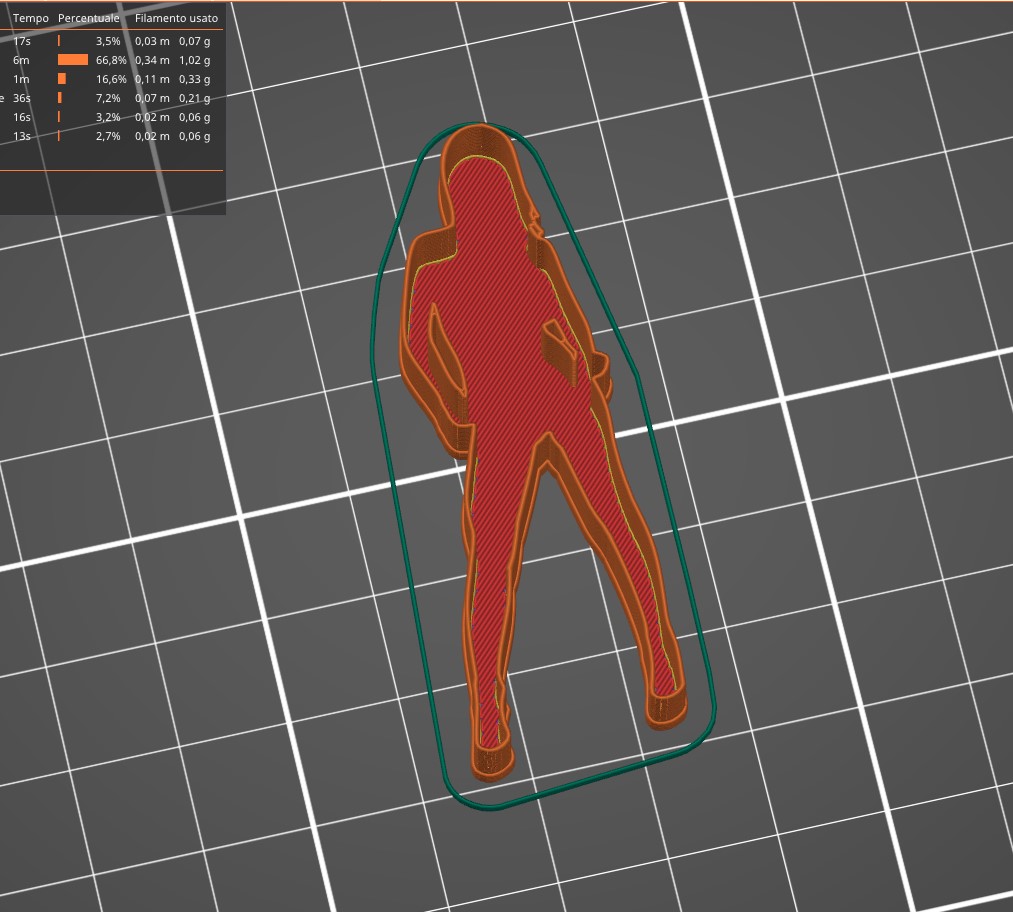The image size is (1013, 912).
Task: Click the orange bar next to 16,6%
Action: [x=62, y=79]
